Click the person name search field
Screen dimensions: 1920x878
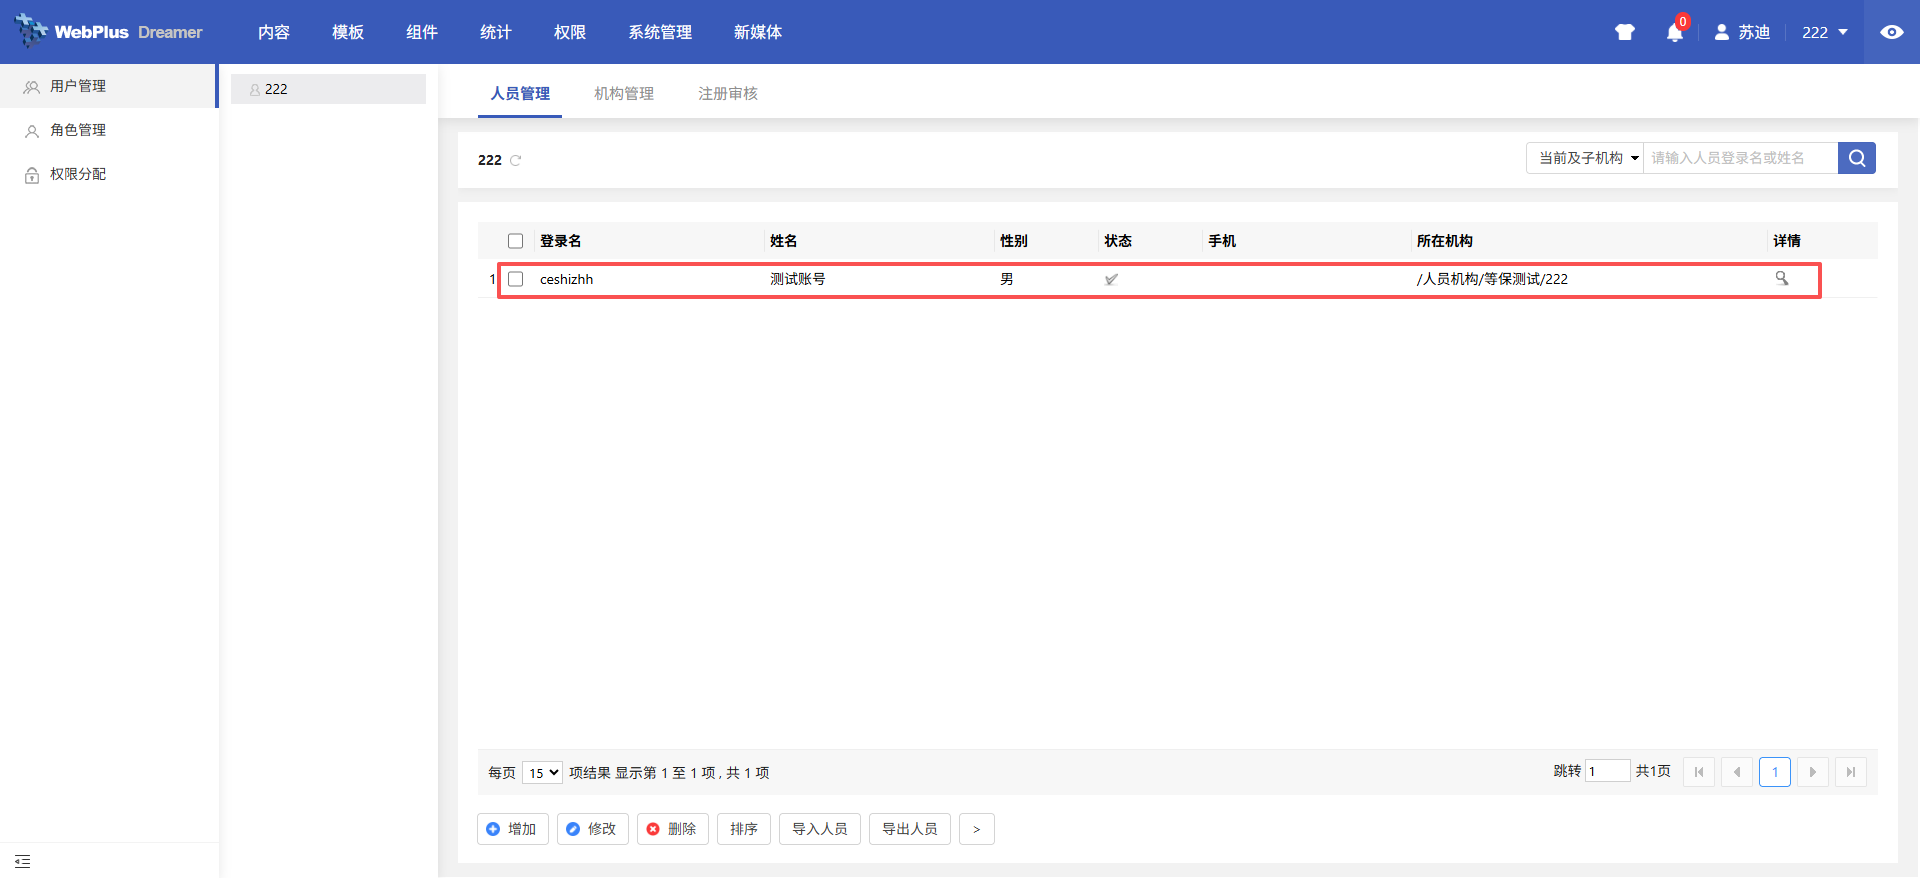tap(1740, 158)
